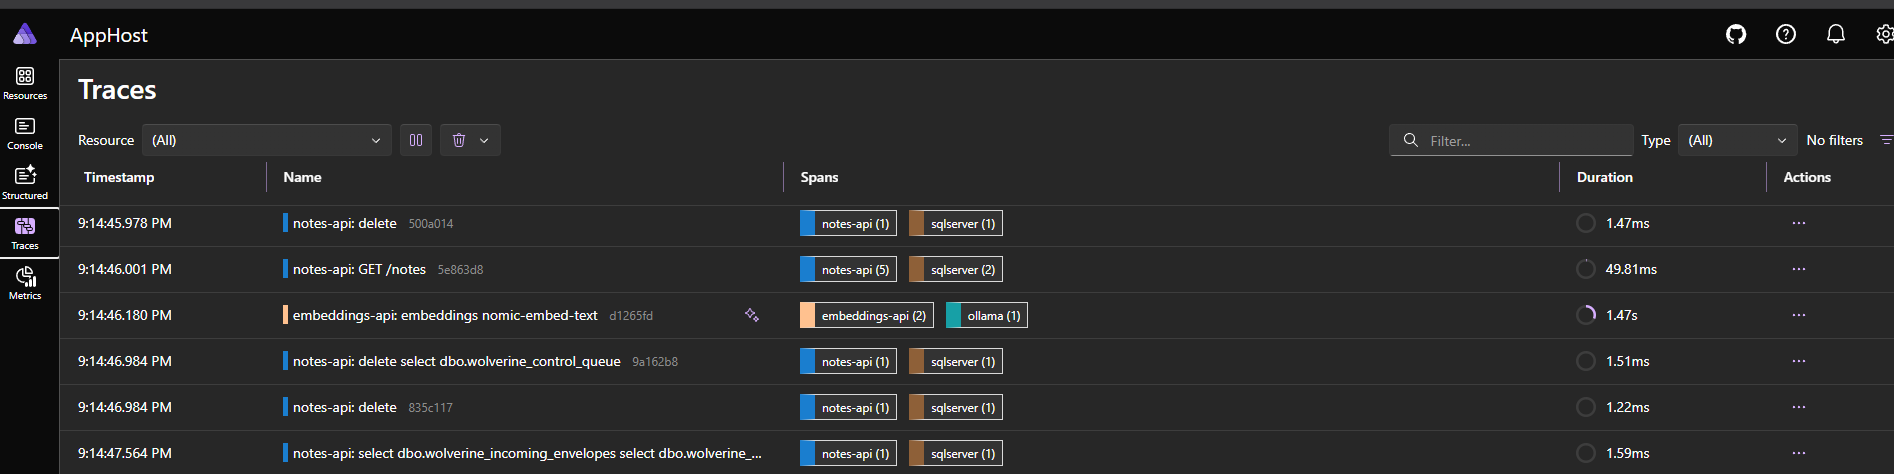Open actions menu for notes-api: delete 500a014
This screenshot has height=474, width=1894.
[x=1798, y=223]
